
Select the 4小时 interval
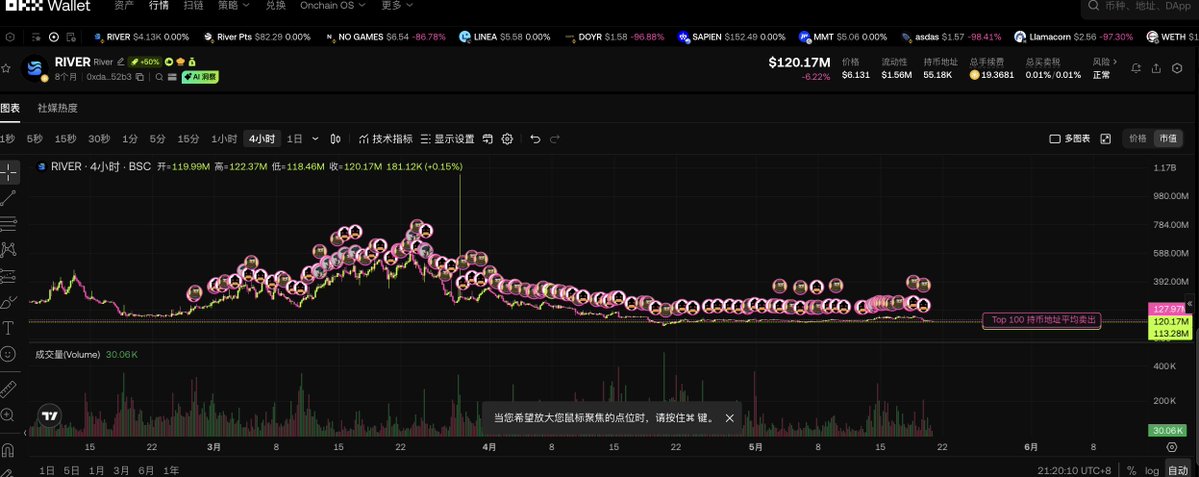click(x=262, y=139)
